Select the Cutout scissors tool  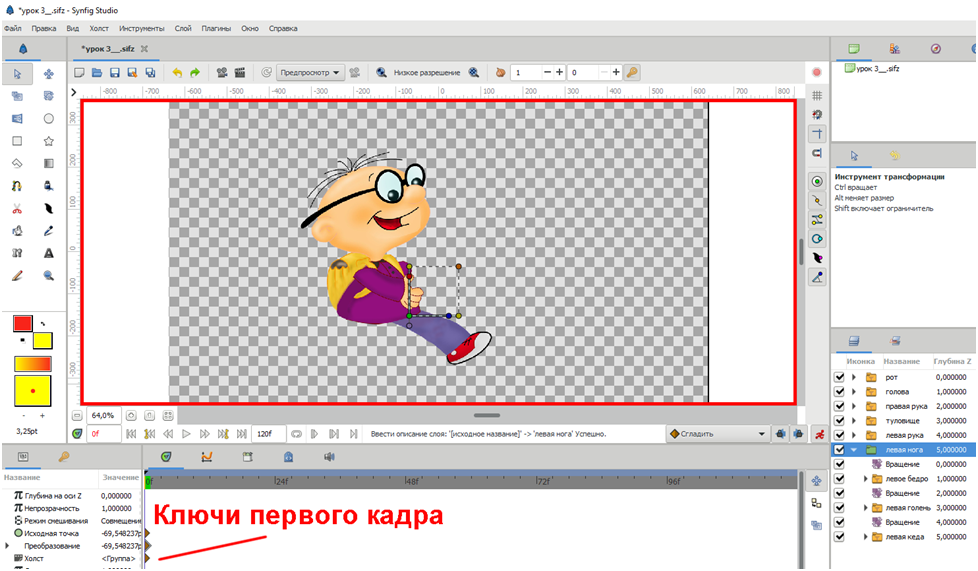[17, 208]
